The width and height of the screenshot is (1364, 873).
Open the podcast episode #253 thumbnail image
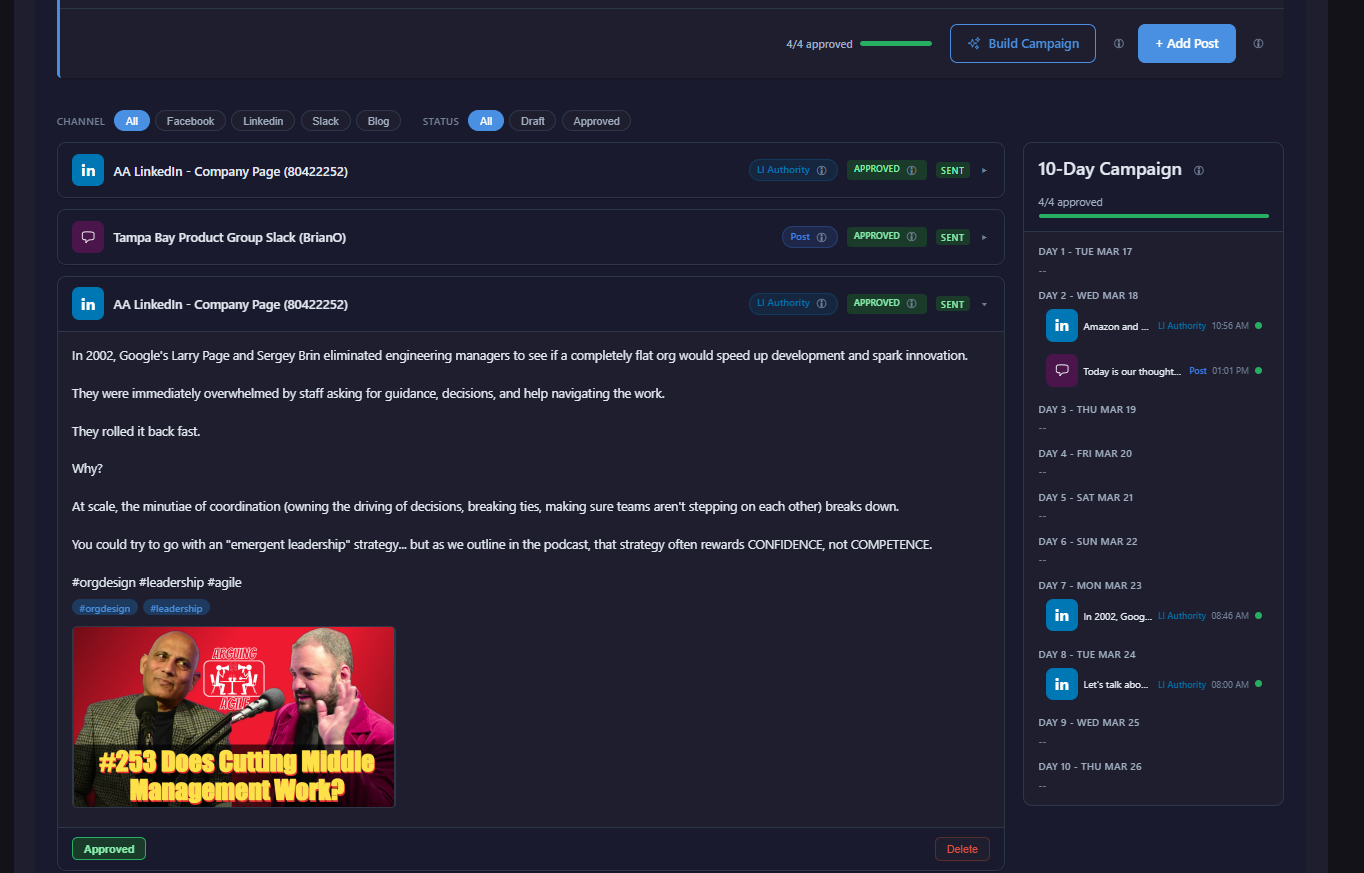point(234,717)
